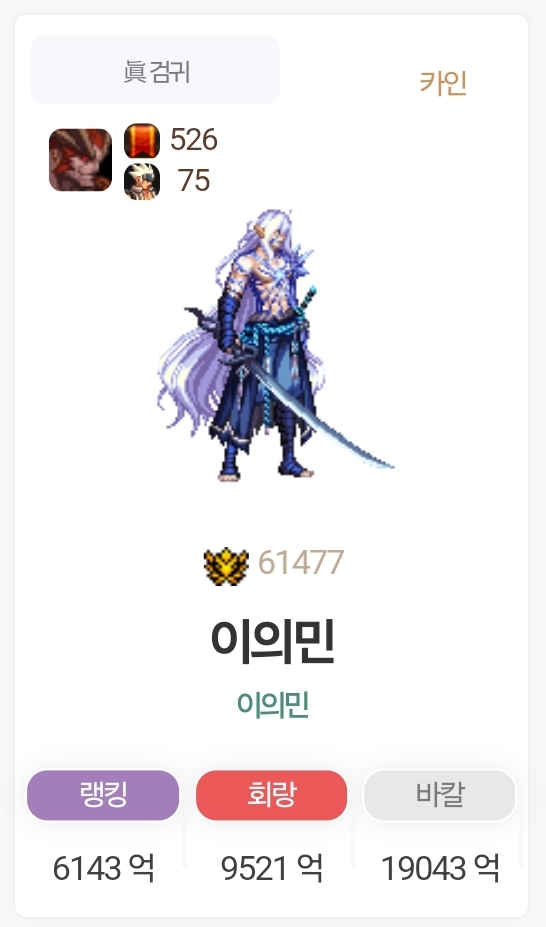Select the 9521 억 damage value

point(272,868)
